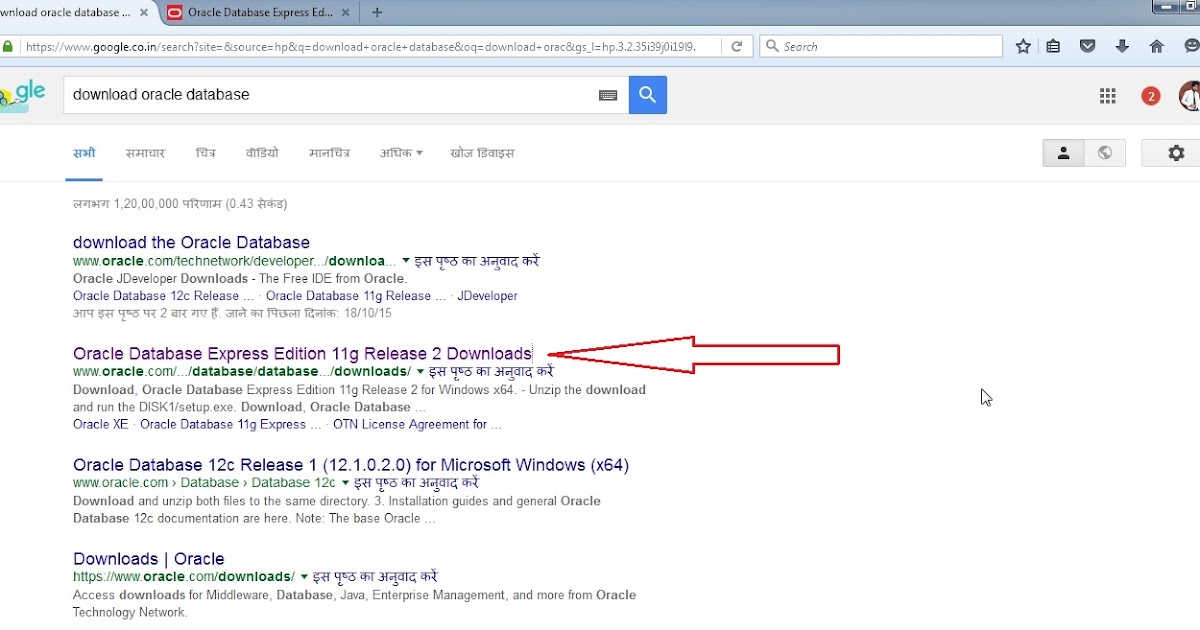Save the page to Pocket

1088,46
